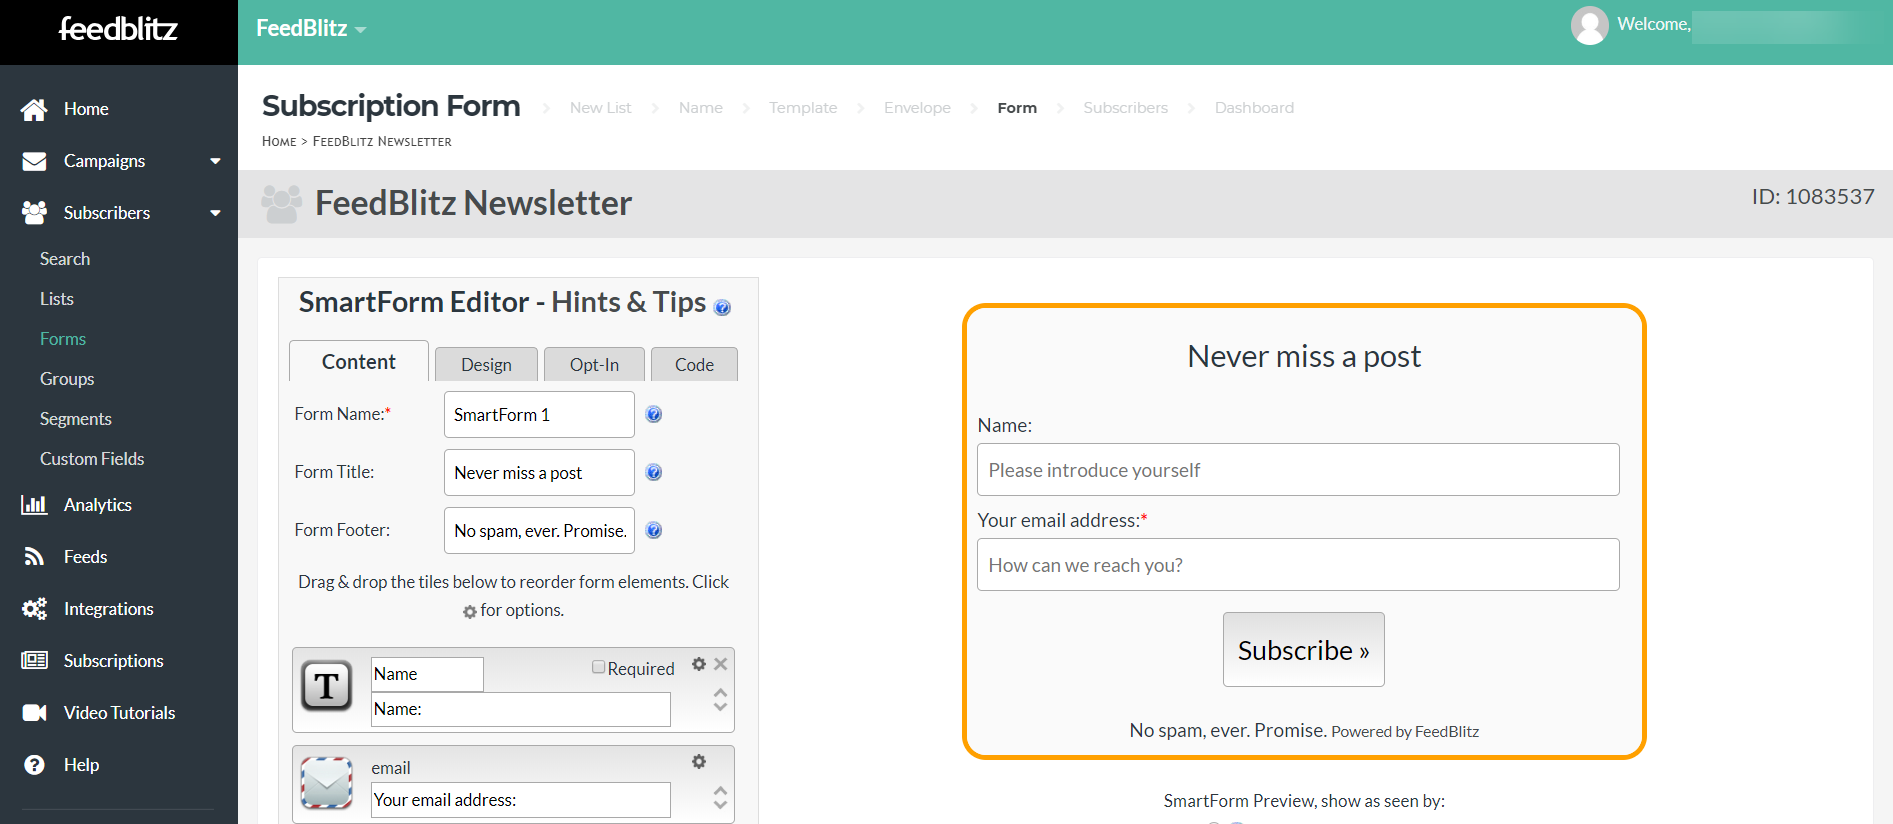The image size is (1893, 824).
Task: Focus the Form Title input
Action: [x=539, y=472]
